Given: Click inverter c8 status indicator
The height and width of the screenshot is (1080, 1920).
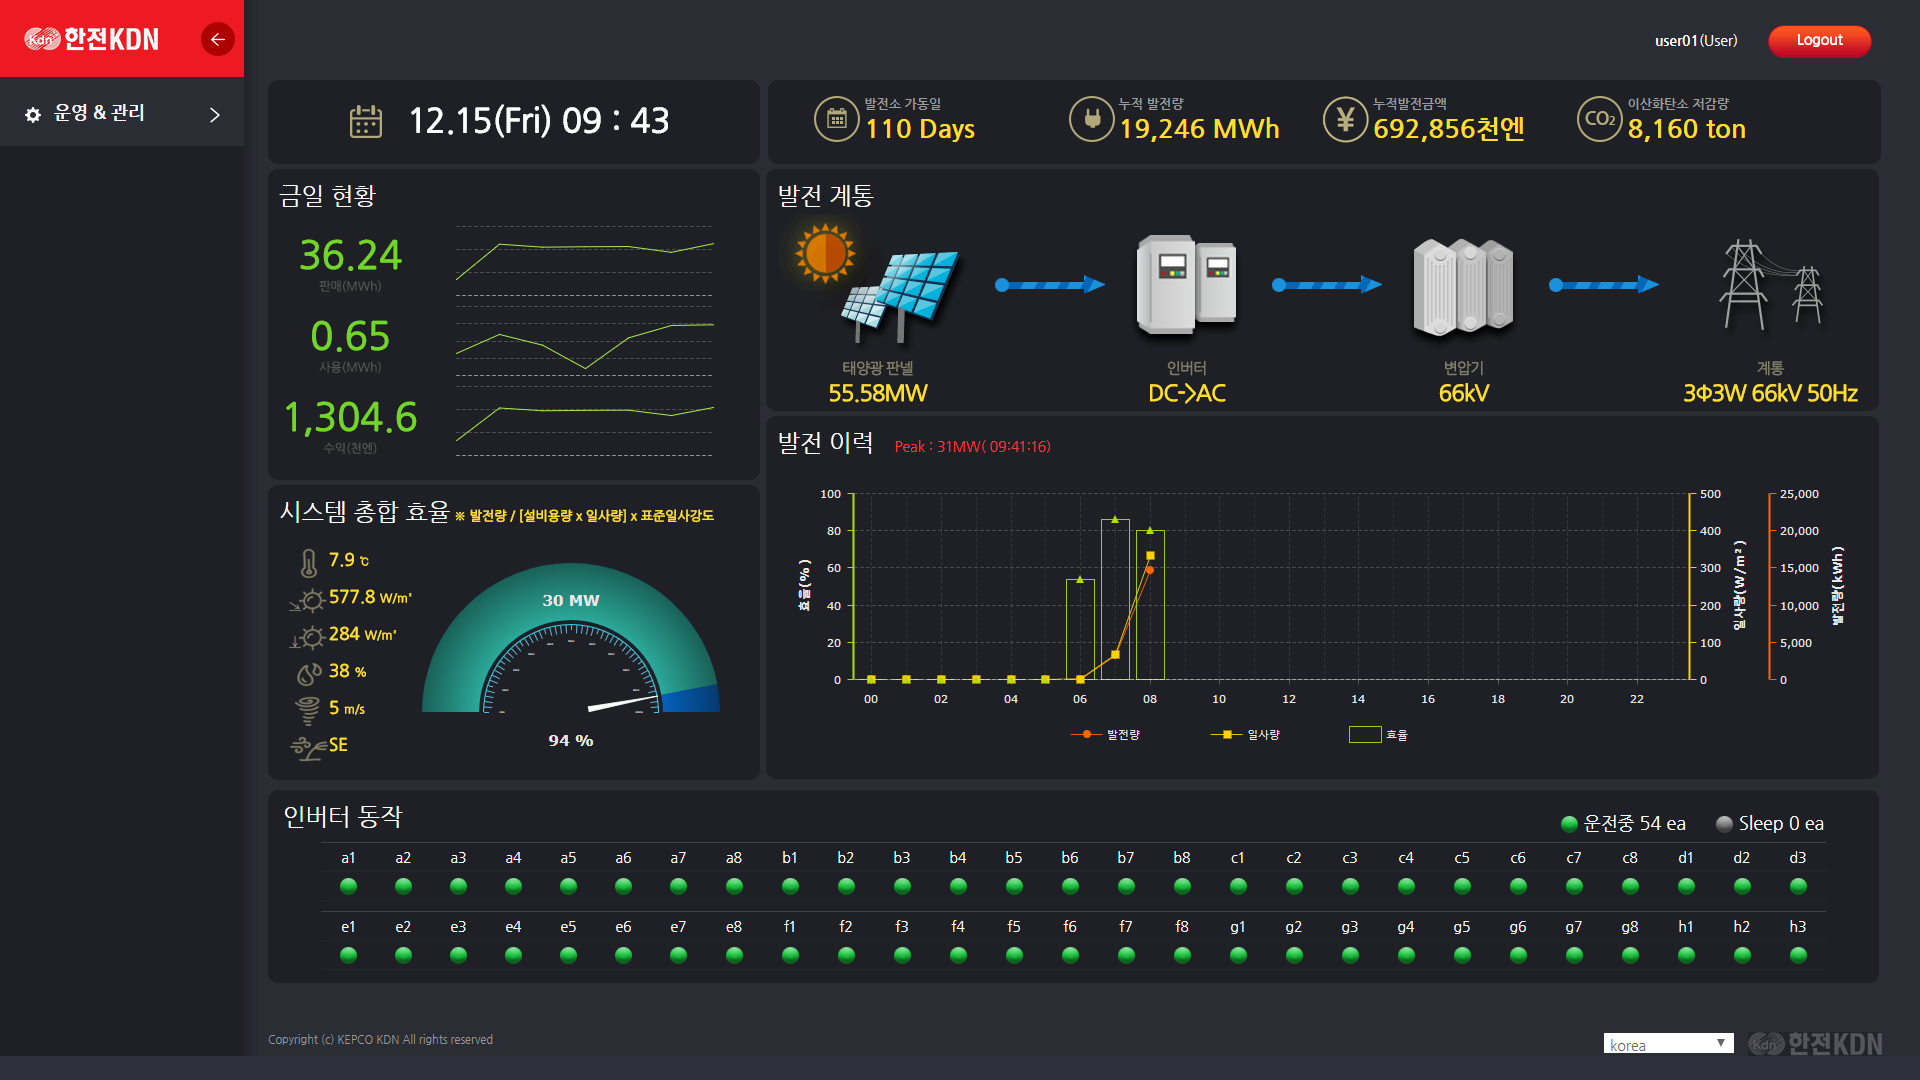Looking at the screenshot, I should tap(1630, 886).
